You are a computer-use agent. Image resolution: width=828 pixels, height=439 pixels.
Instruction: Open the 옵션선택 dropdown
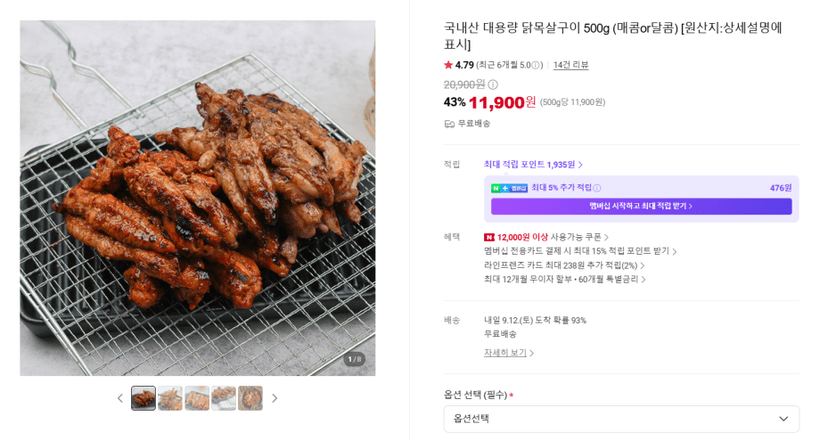click(x=621, y=419)
